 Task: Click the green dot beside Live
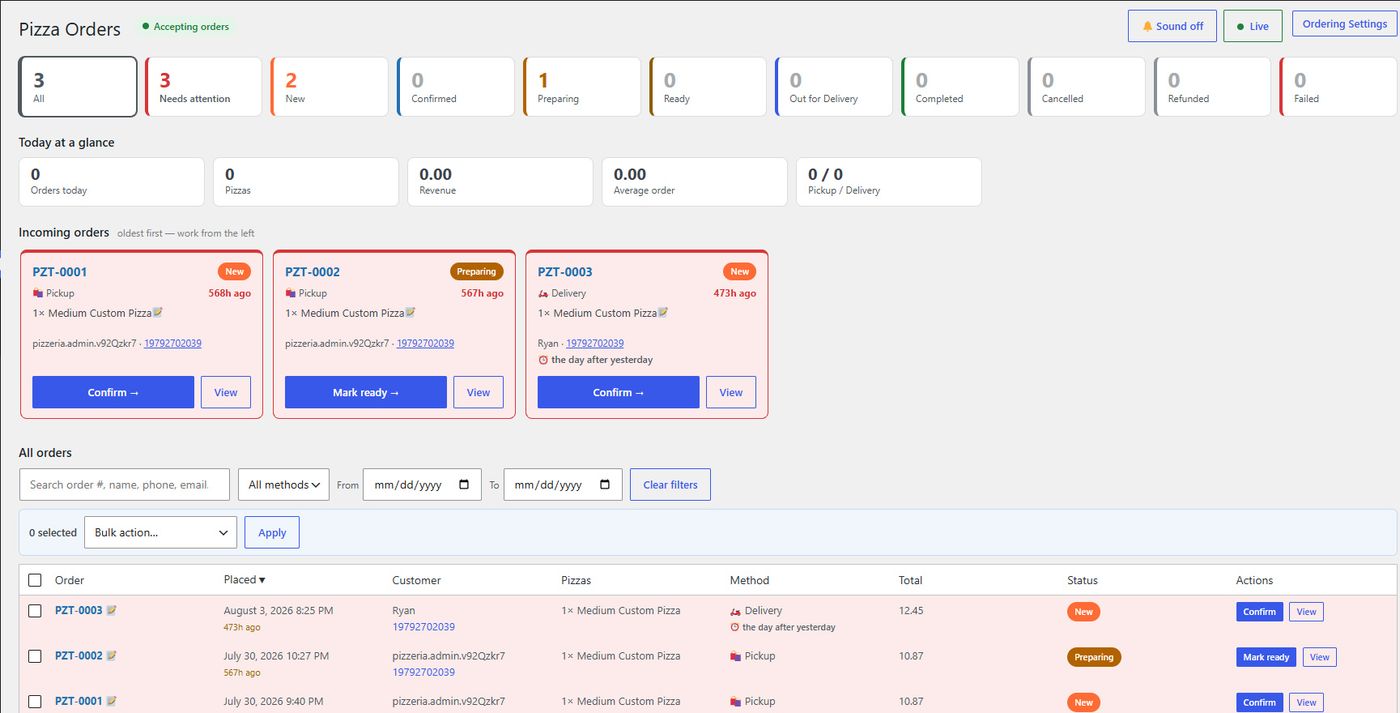(1241, 27)
